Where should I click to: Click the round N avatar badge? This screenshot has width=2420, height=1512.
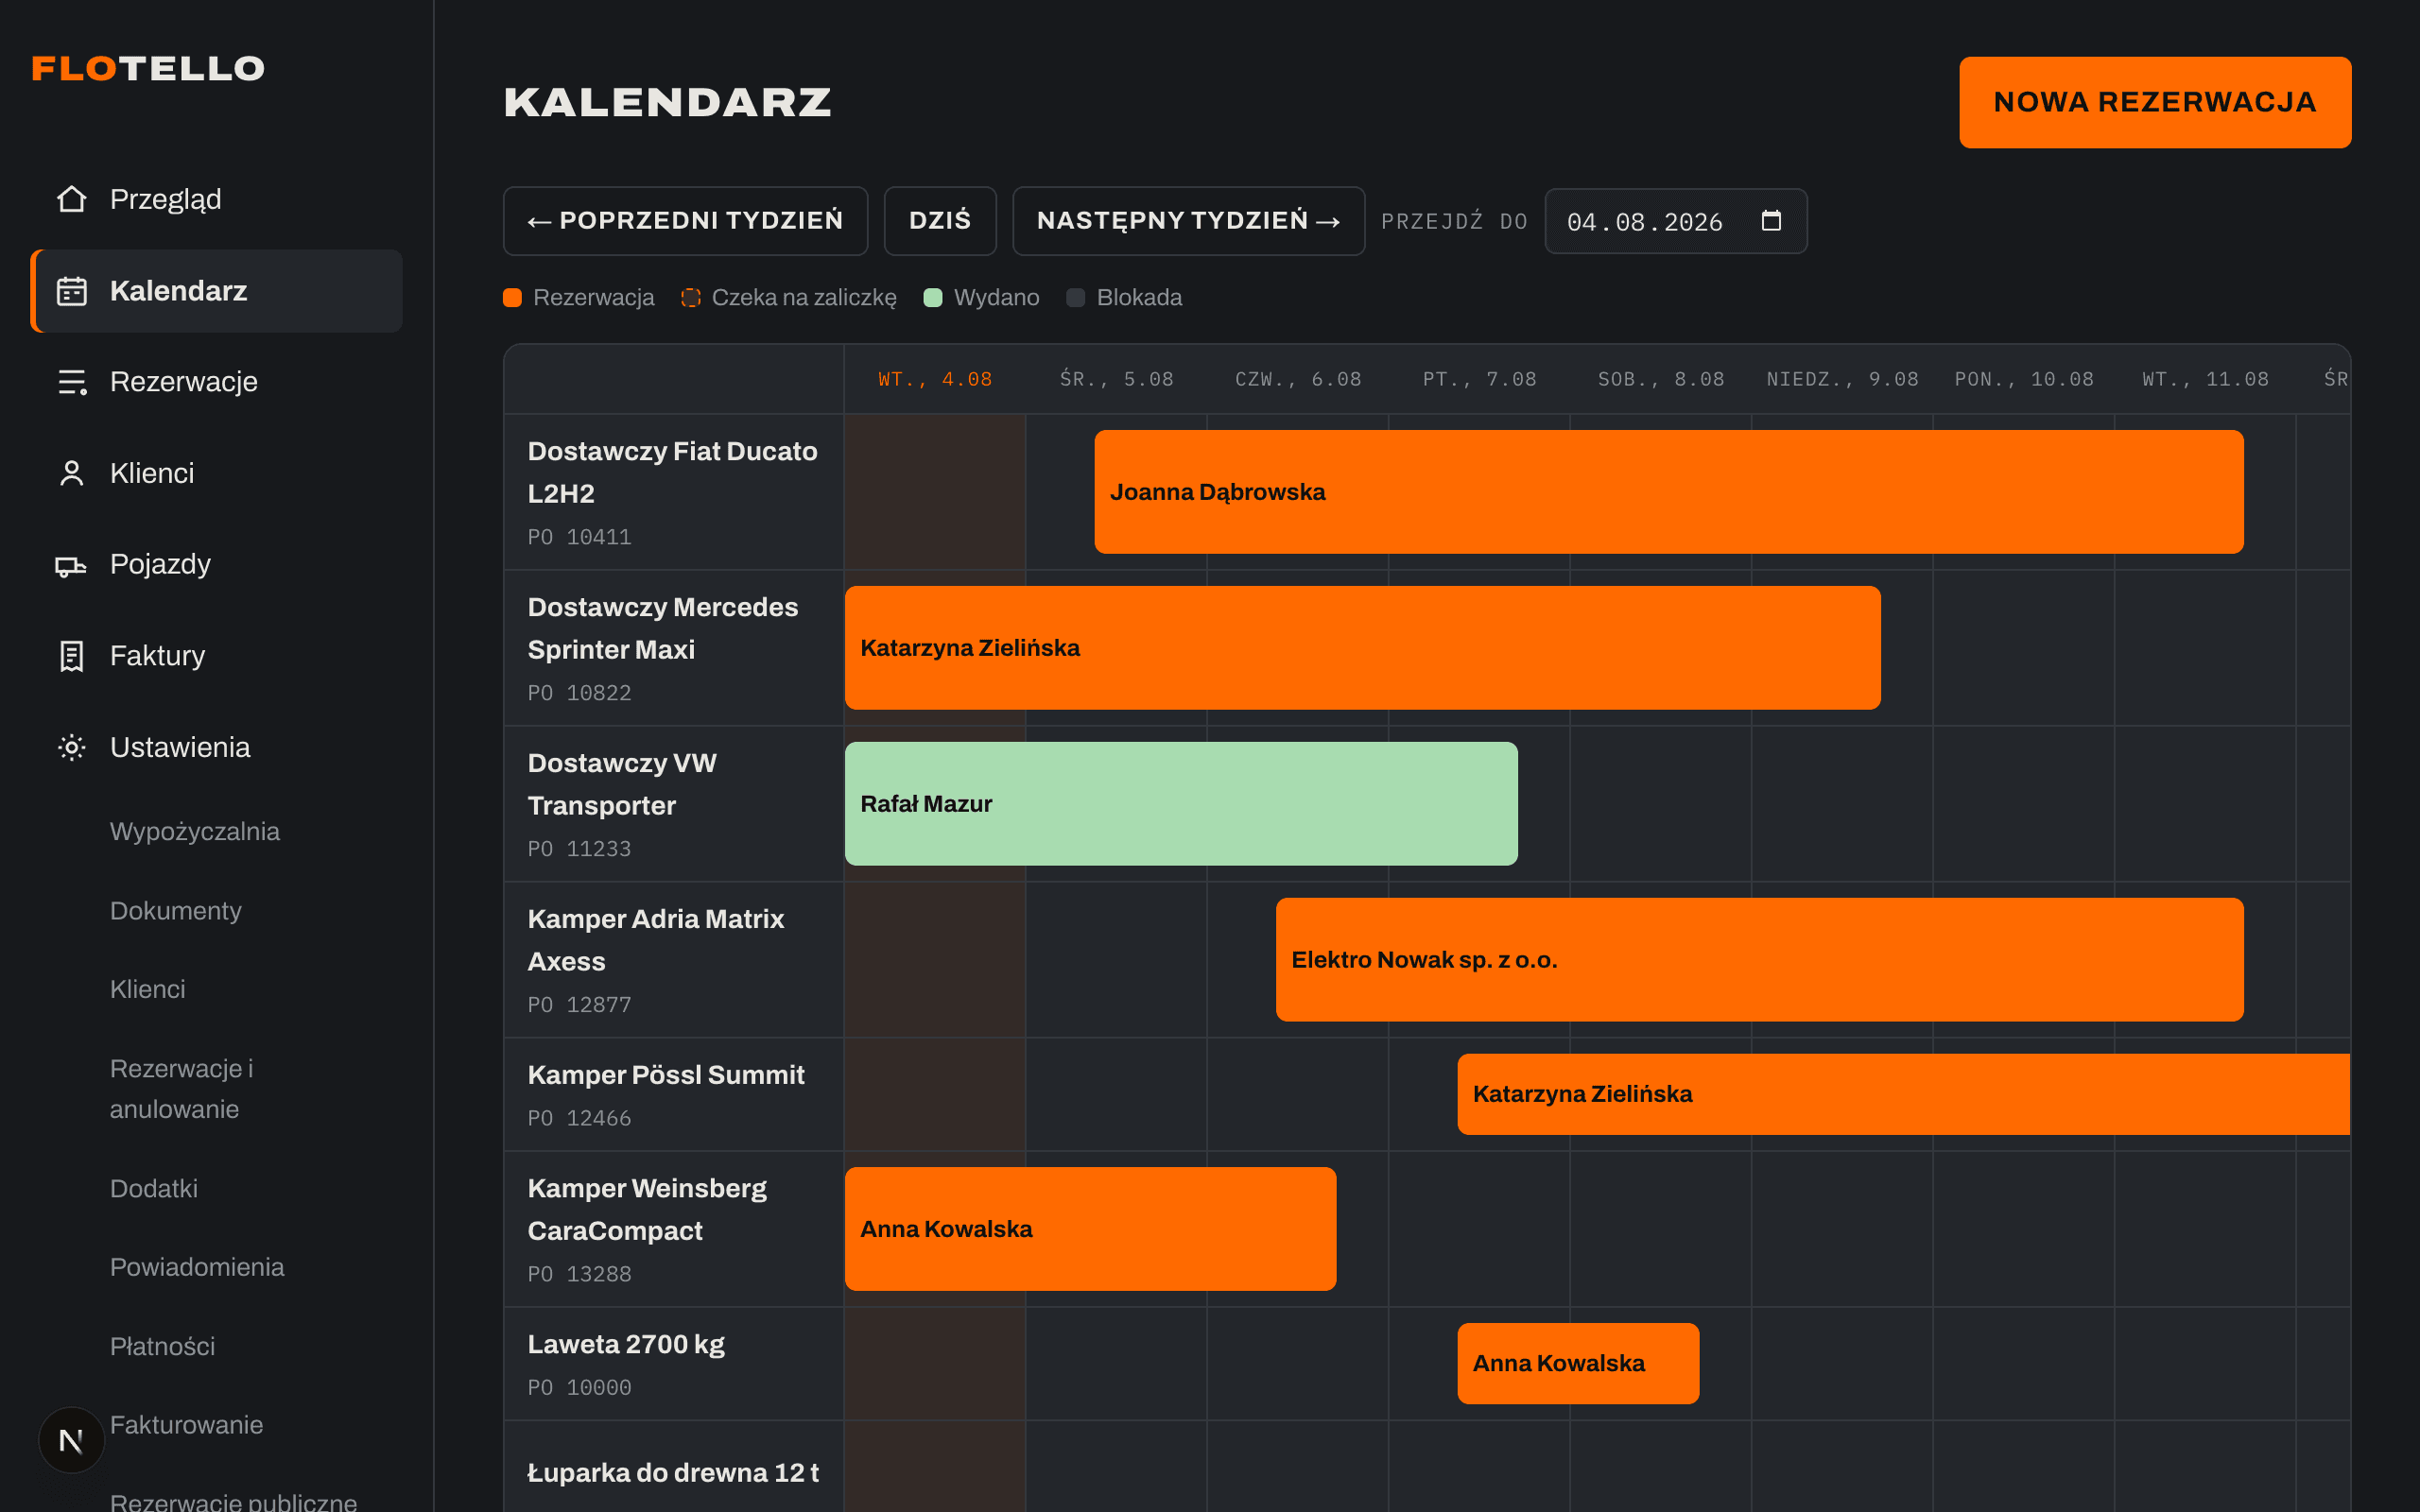pos(71,1440)
